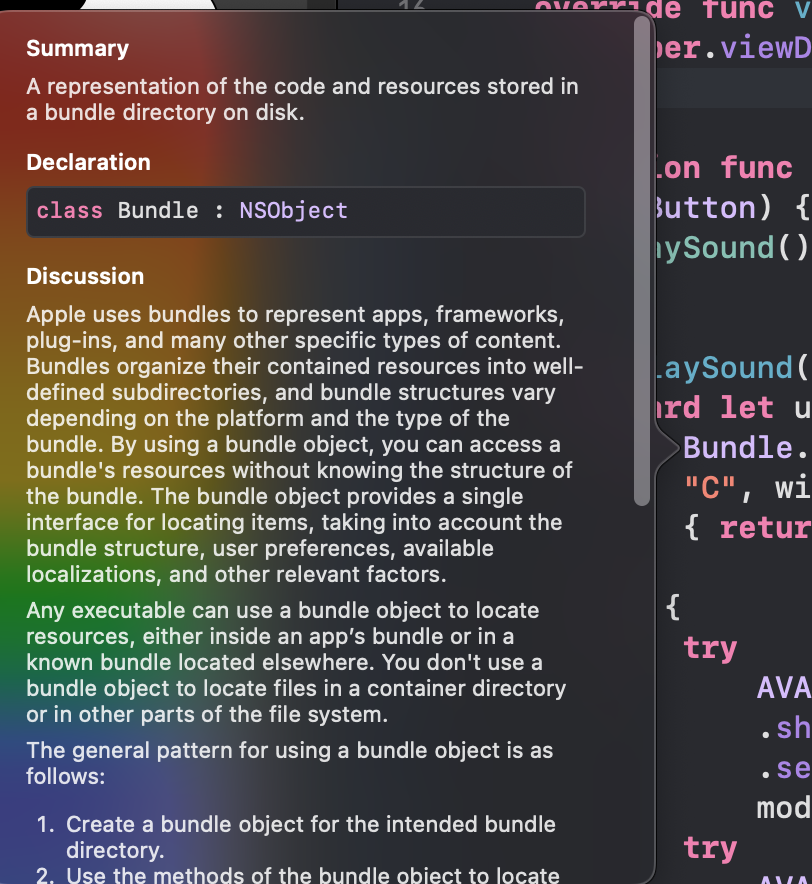The height and width of the screenshot is (884, 812).
Task: Click the line 'The general pattern for using'
Action: [289, 763]
